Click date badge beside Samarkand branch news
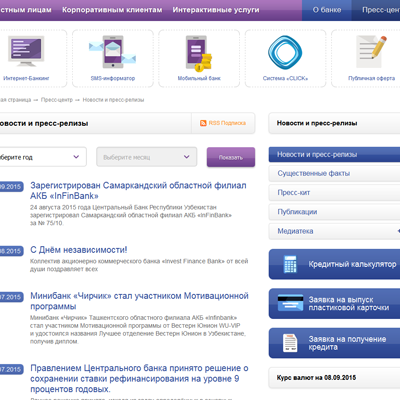The height and width of the screenshot is (400, 400). pos(12,187)
